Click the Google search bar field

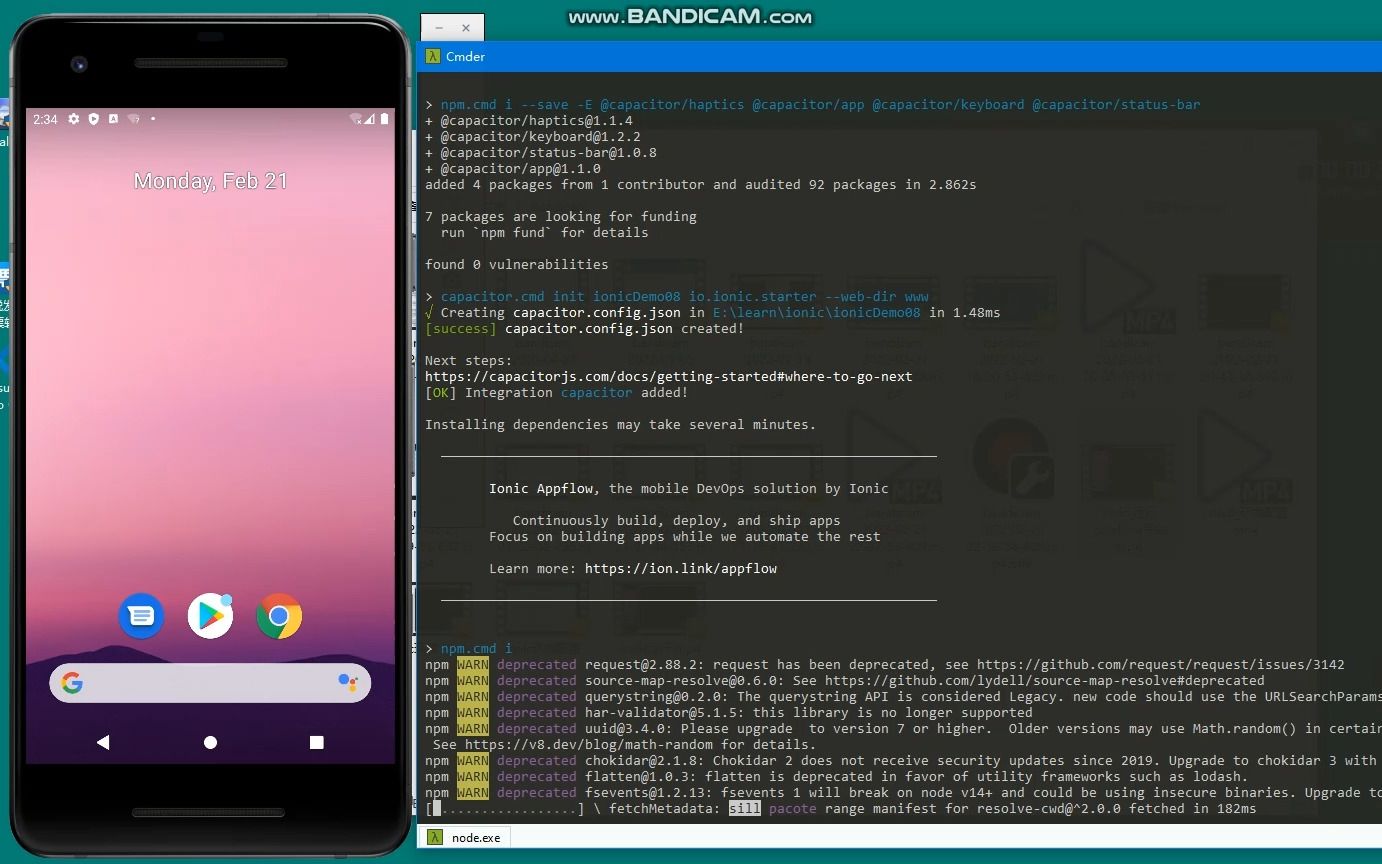pos(210,683)
